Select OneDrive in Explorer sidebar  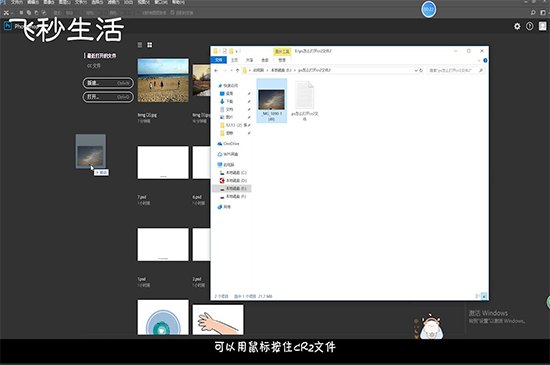coord(228,144)
